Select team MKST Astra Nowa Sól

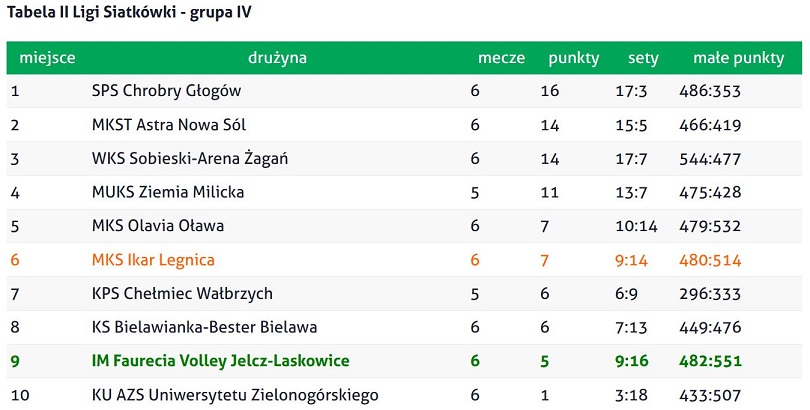pyautogui.click(x=169, y=125)
